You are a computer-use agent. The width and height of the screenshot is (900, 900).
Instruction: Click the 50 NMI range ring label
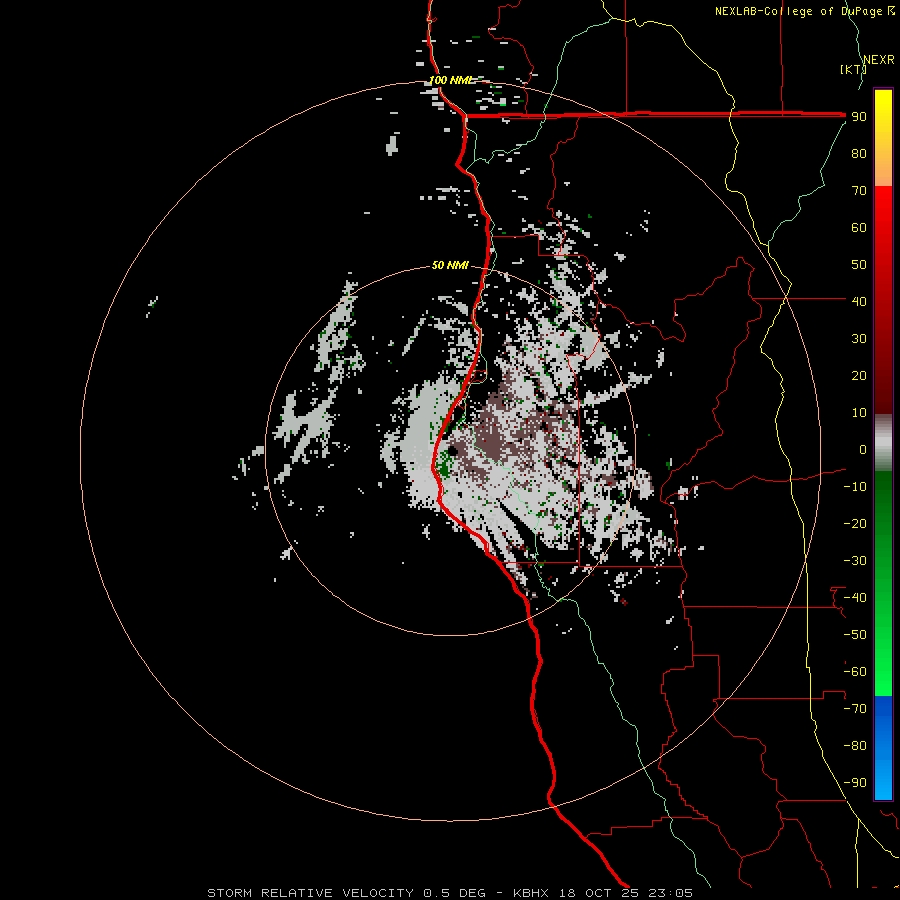450,265
